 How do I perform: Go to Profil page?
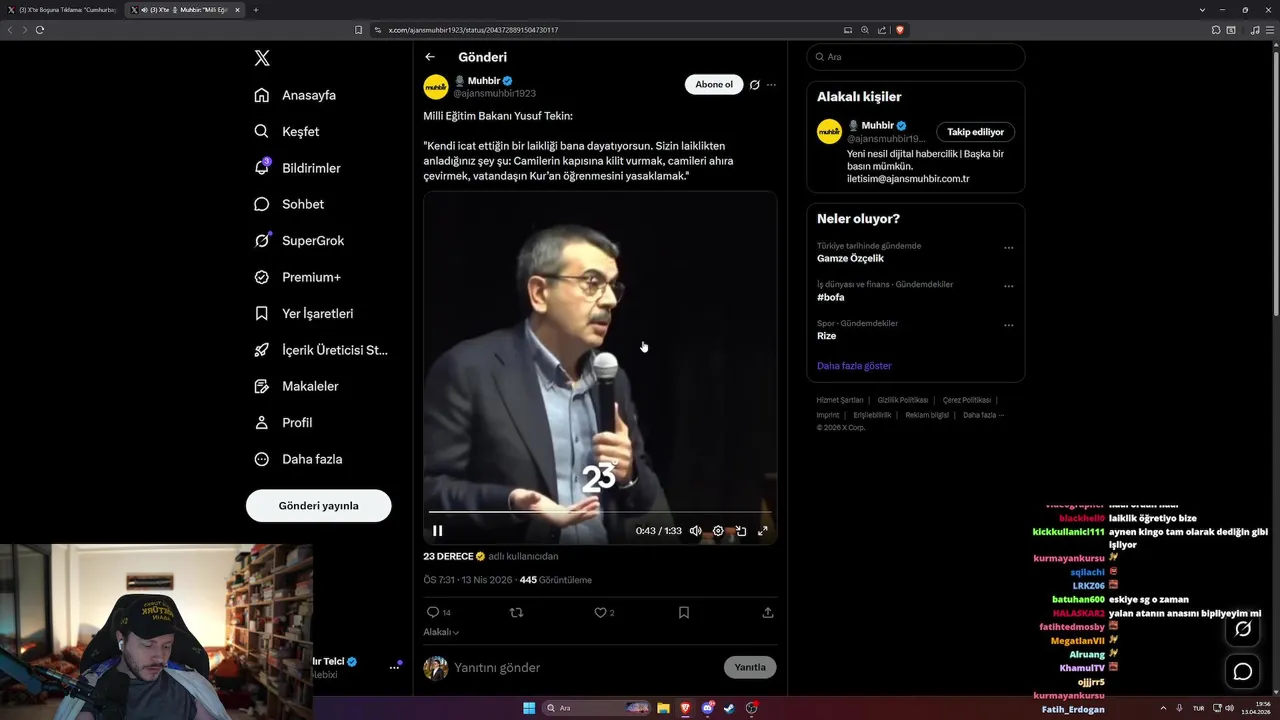click(284, 423)
